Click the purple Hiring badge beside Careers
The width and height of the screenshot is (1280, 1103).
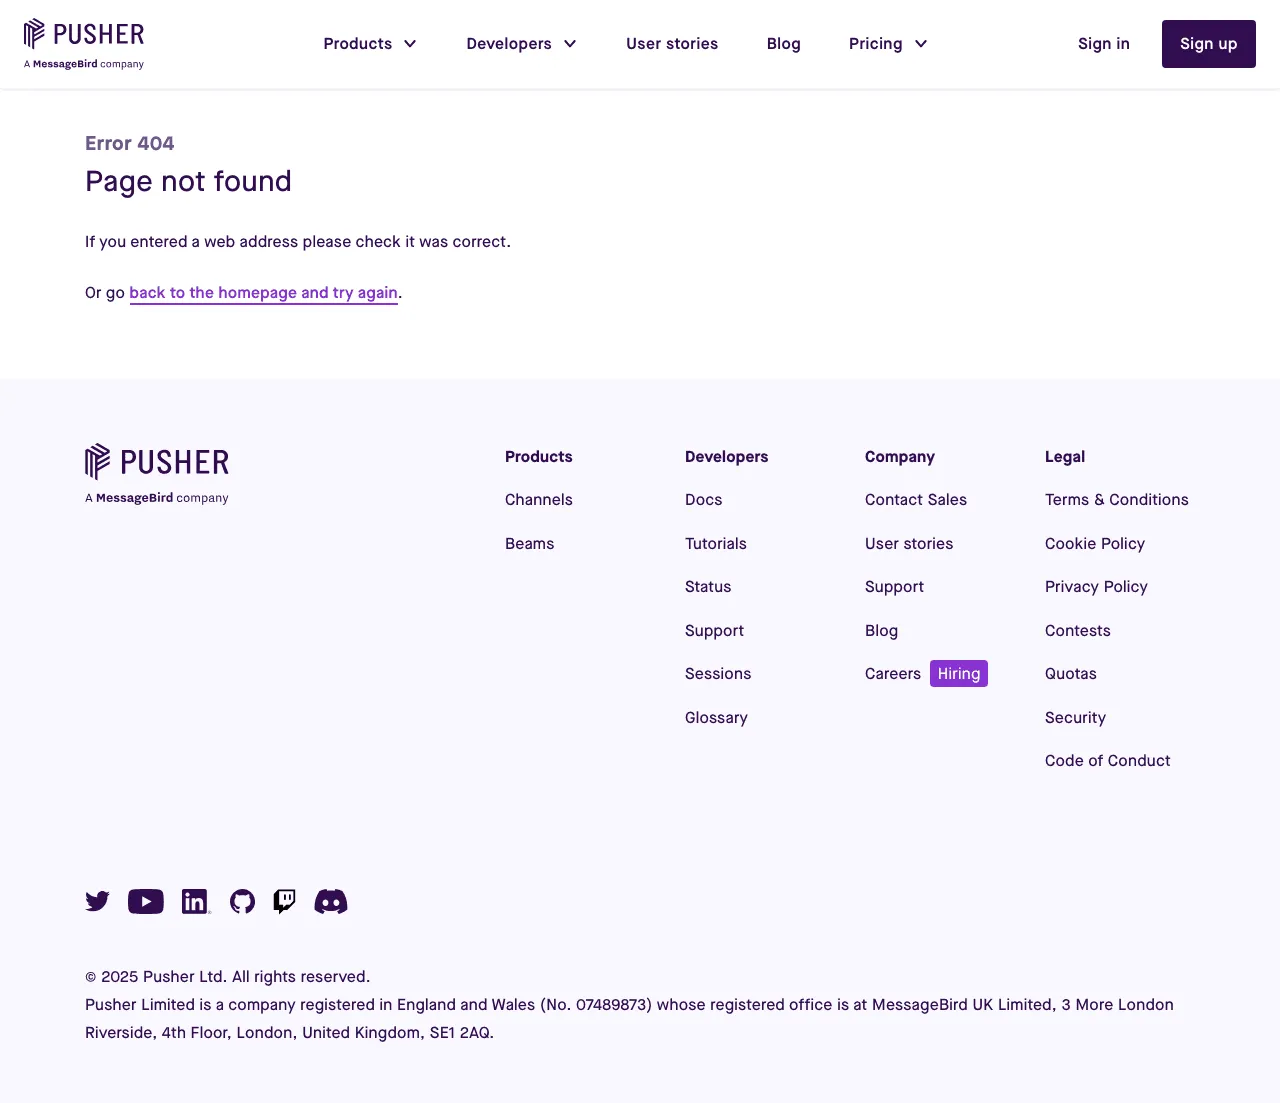pos(958,673)
